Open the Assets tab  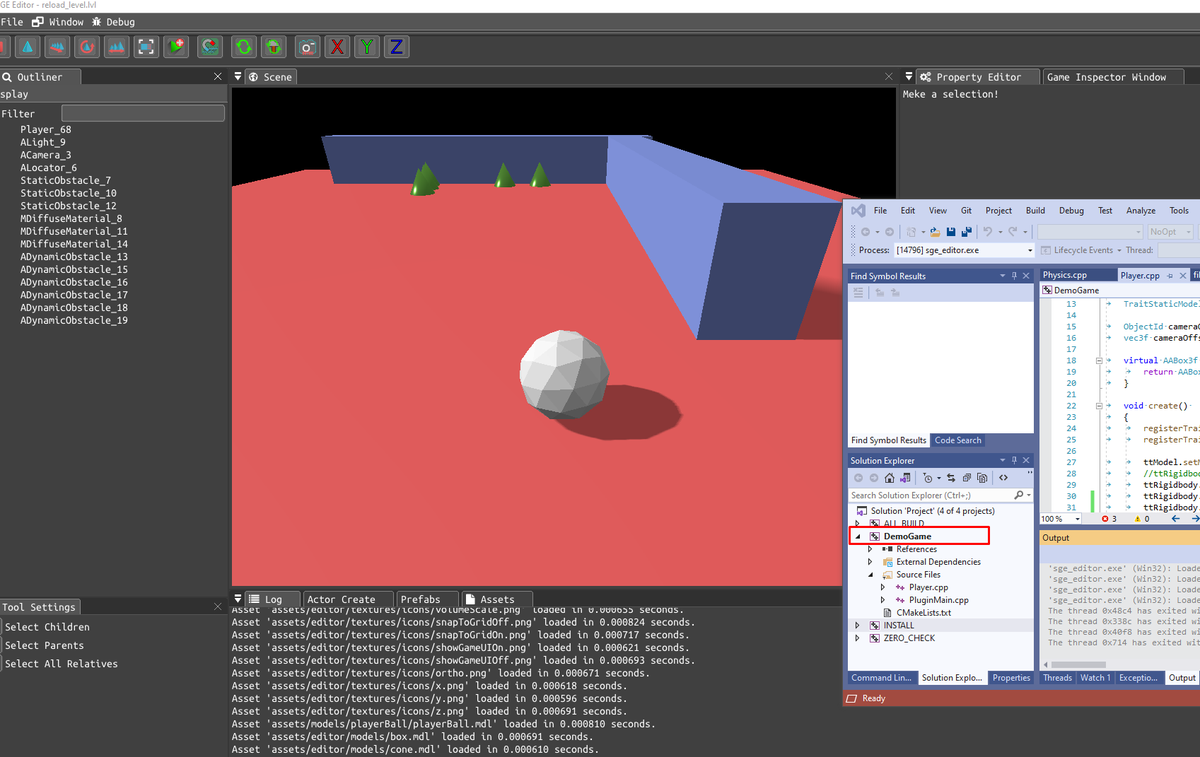497,600
